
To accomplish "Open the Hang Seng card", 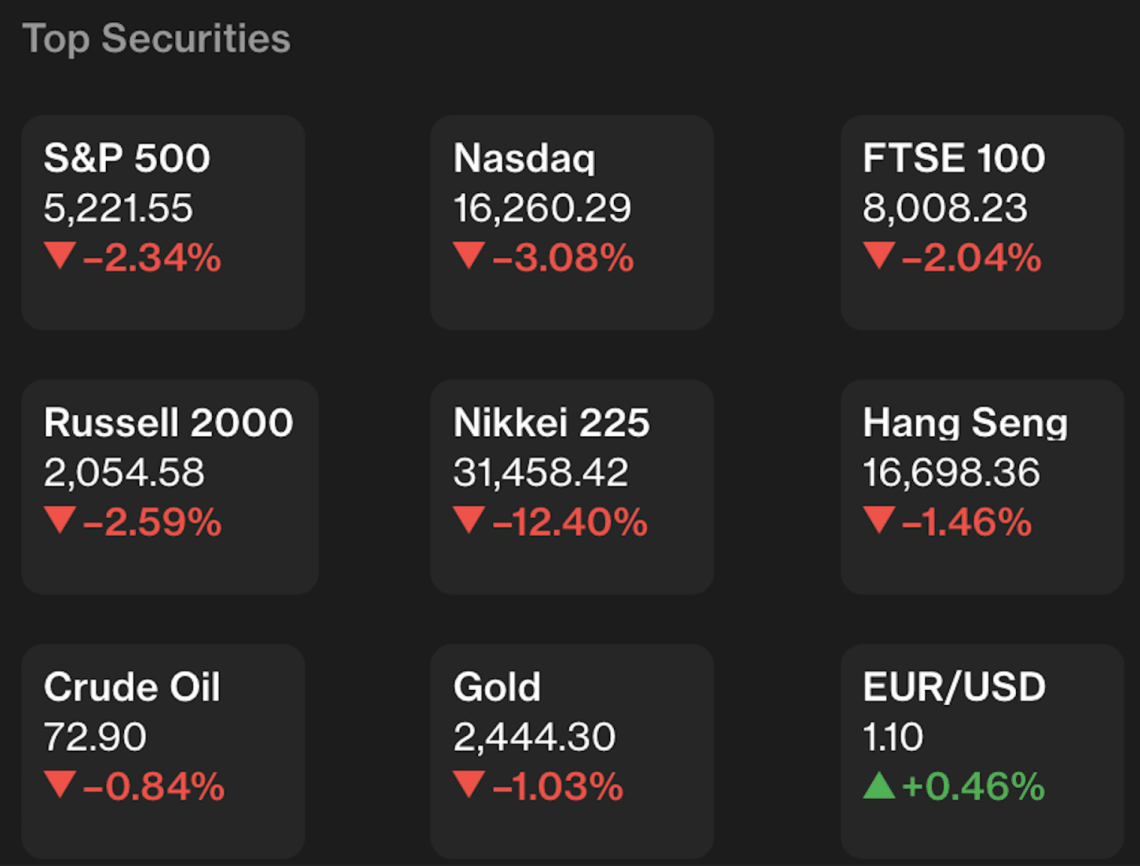I will 981,486.
